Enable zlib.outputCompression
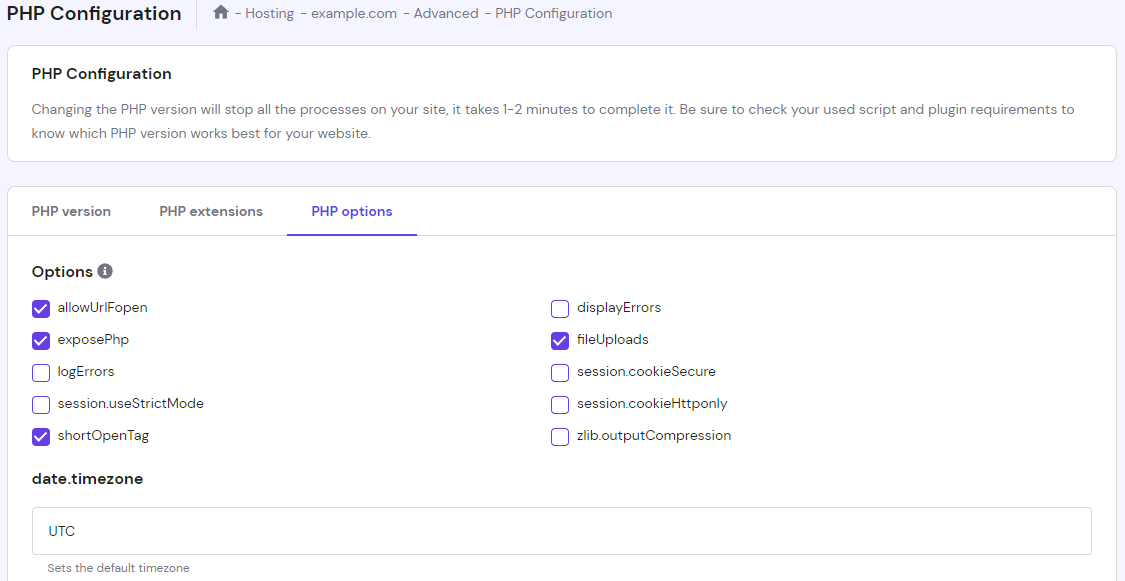 (559, 436)
